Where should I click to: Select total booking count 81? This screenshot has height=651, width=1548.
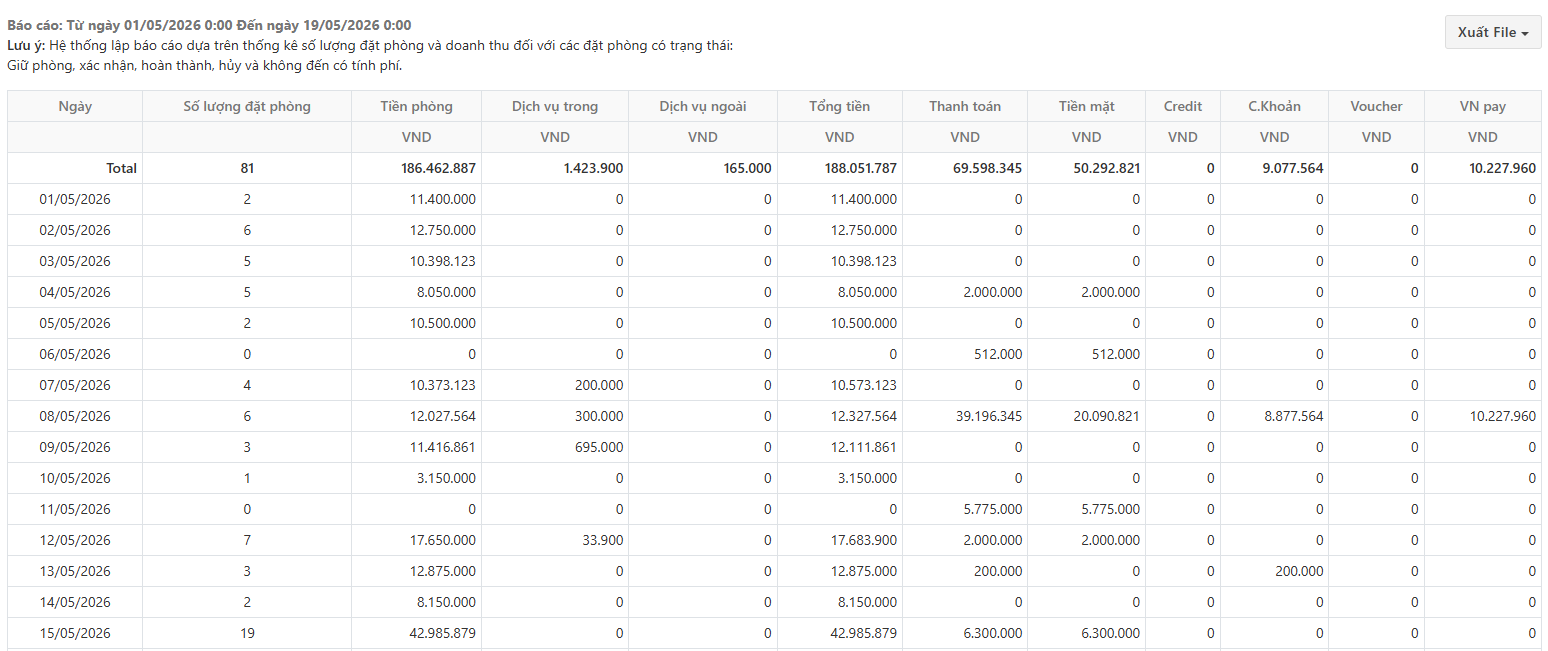[x=247, y=168]
